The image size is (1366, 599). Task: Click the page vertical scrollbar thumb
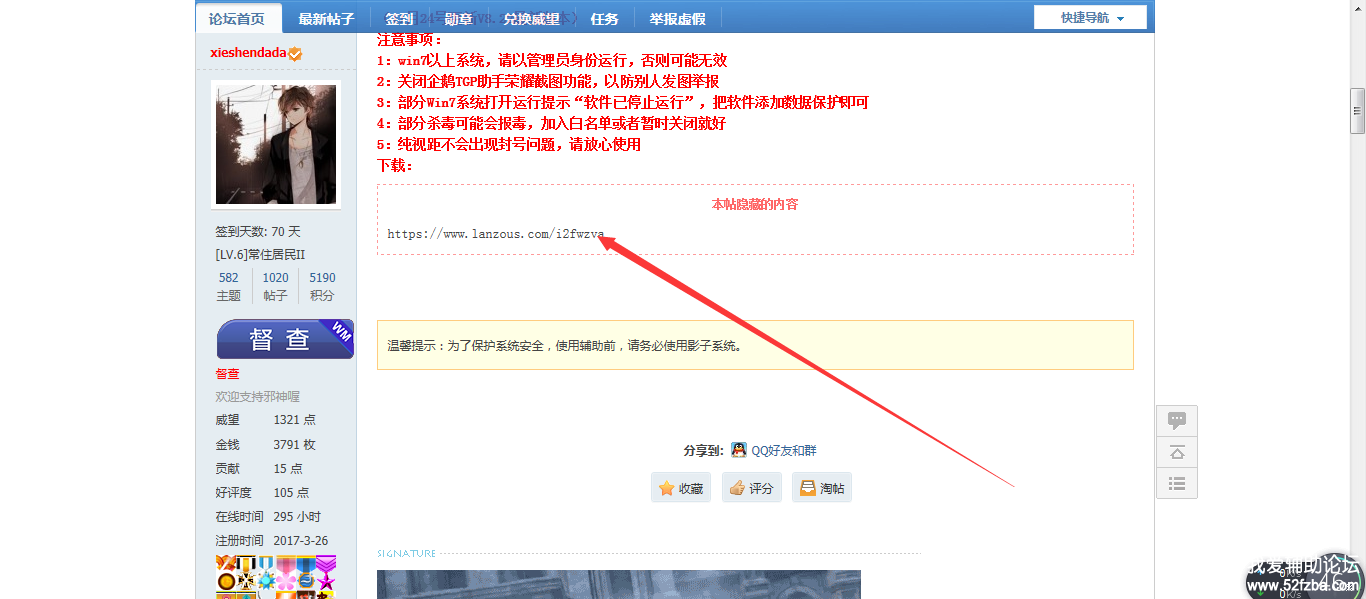pyautogui.click(x=1357, y=110)
